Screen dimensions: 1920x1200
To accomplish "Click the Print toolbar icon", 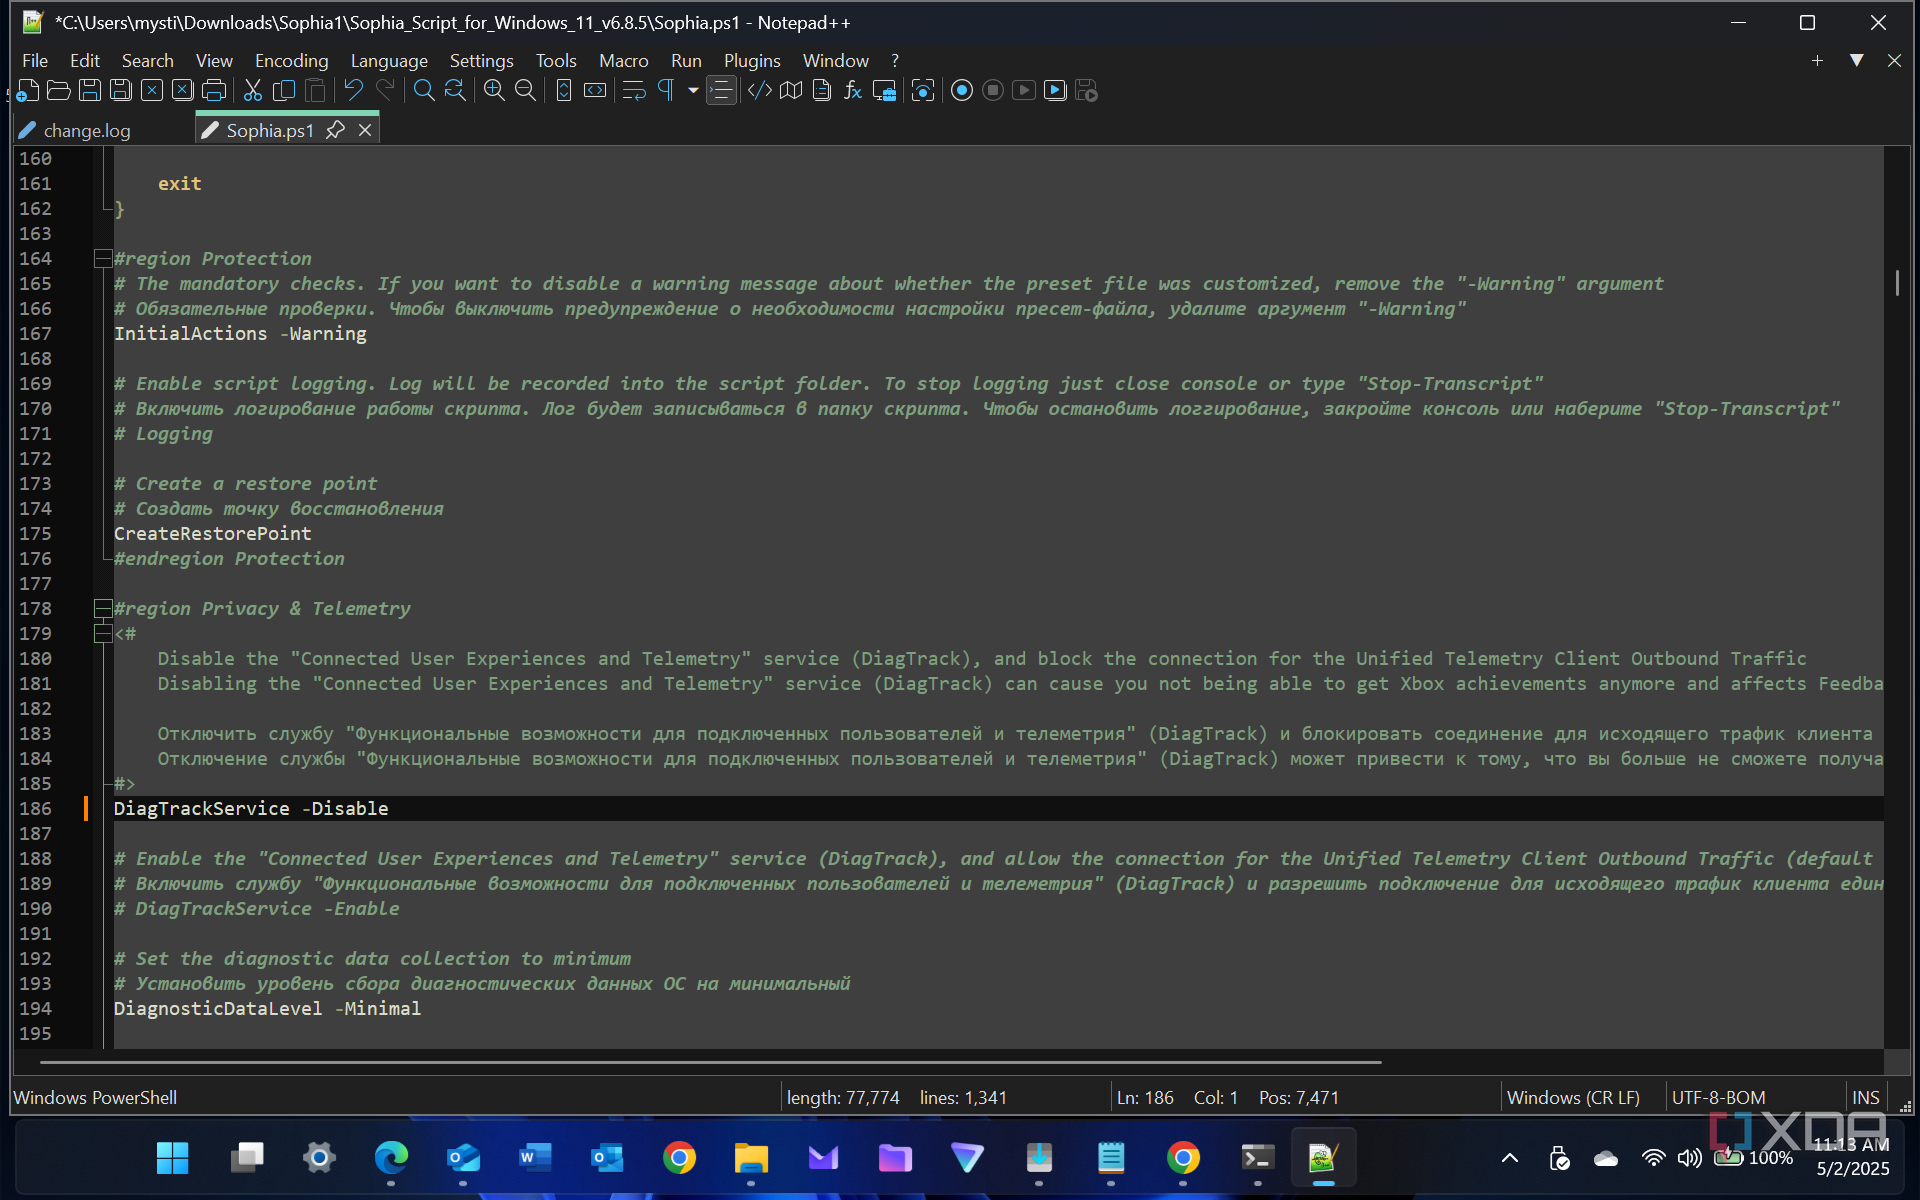I will click(213, 91).
